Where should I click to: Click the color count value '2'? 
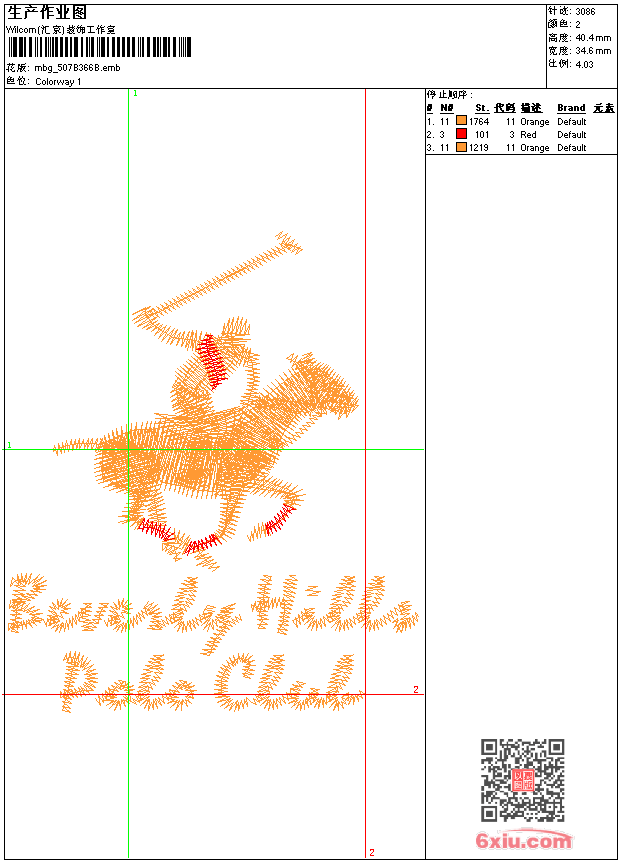(x=578, y=25)
